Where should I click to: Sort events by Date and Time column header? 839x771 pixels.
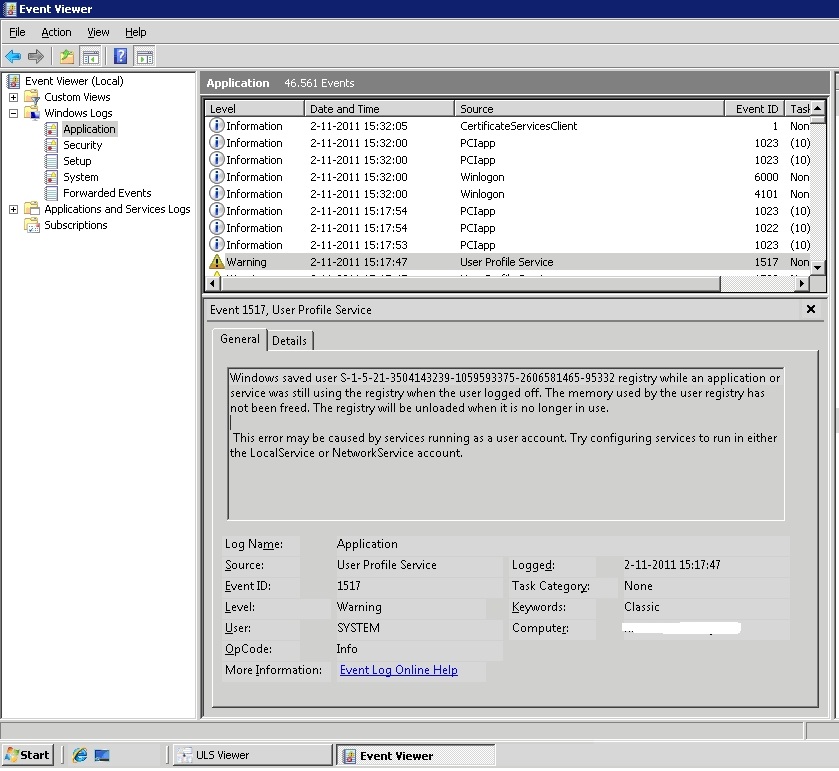click(x=379, y=109)
